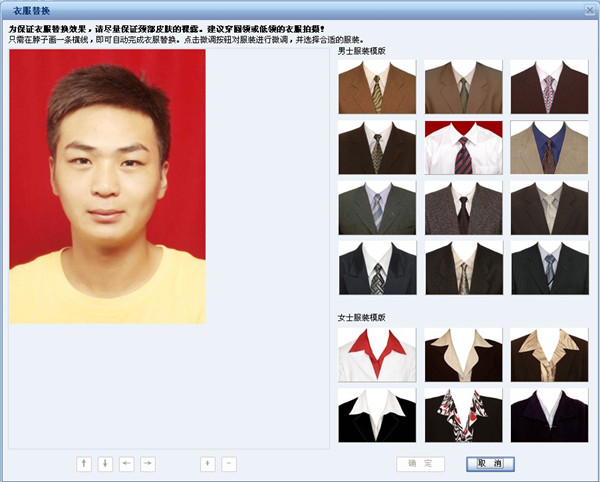The height and width of the screenshot is (482, 600).
Task: Select women's black blazer with white collar
Action: tap(377, 415)
